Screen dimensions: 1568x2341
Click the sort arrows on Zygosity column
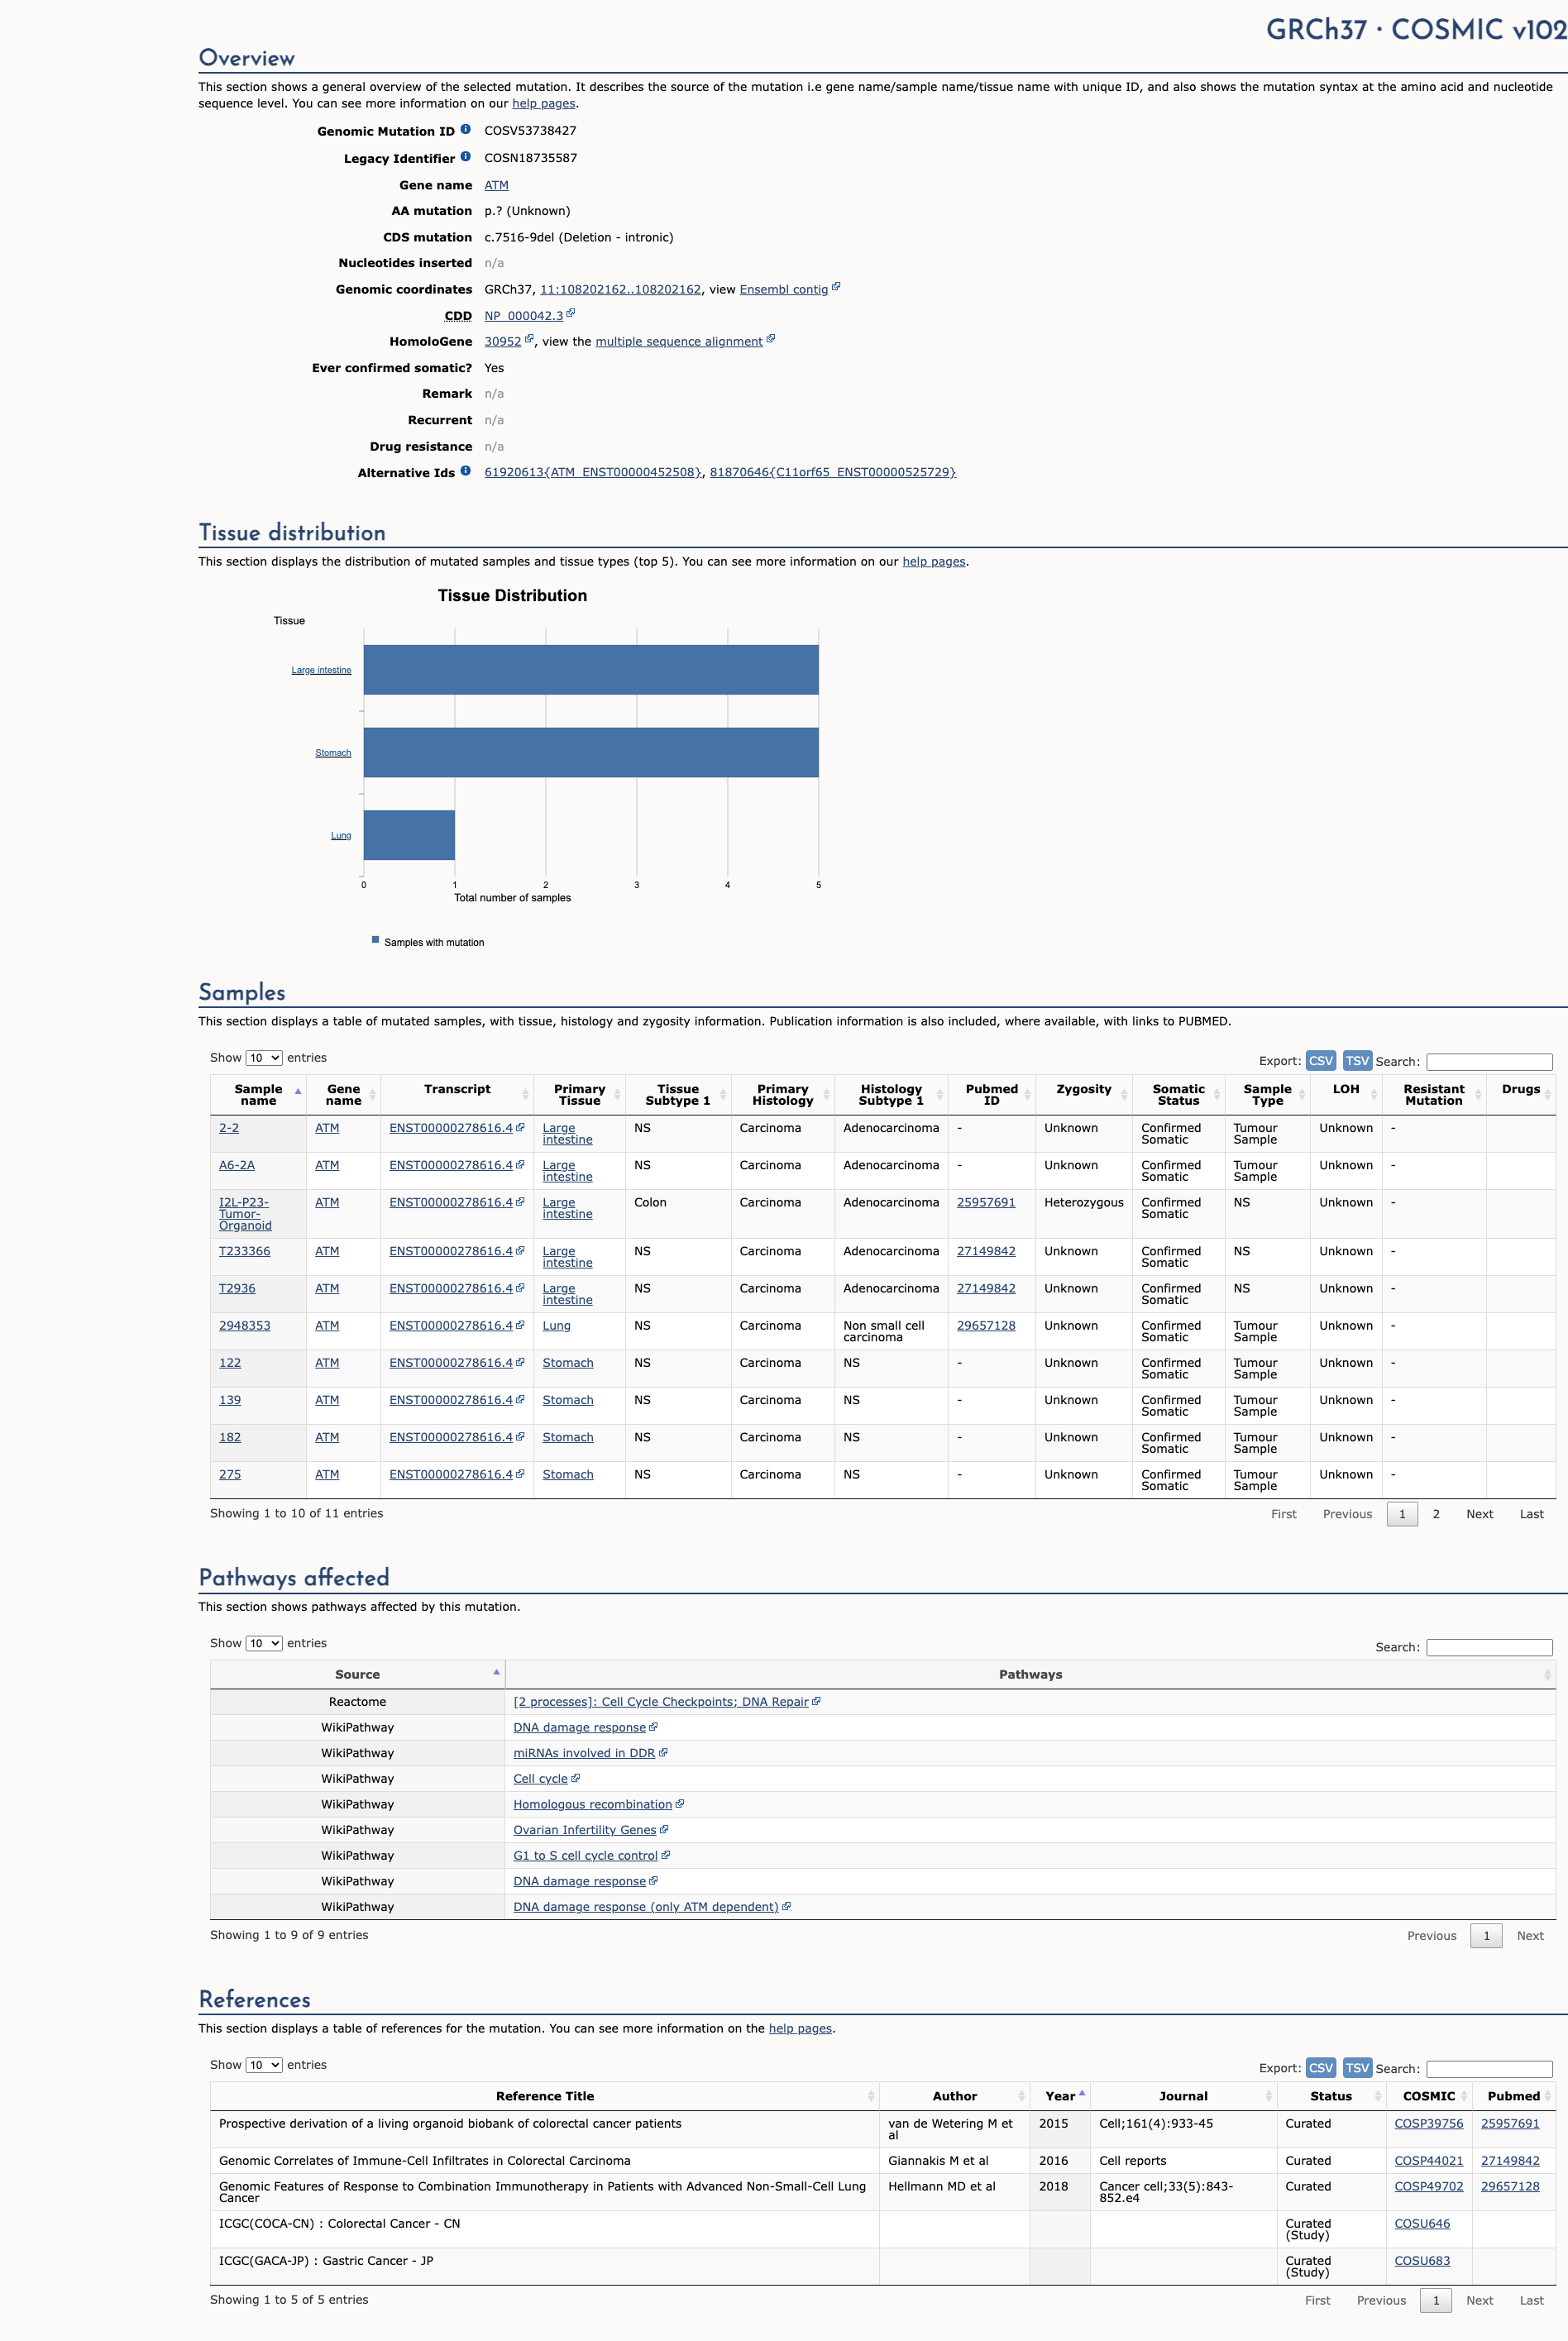(x=1124, y=1095)
